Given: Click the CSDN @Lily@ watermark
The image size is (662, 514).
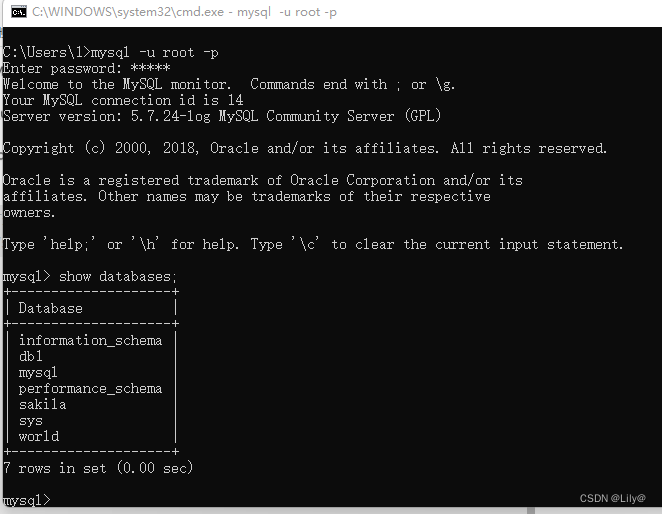Looking at the screenshot, I should pyautogui.click(x=612, y=497).
